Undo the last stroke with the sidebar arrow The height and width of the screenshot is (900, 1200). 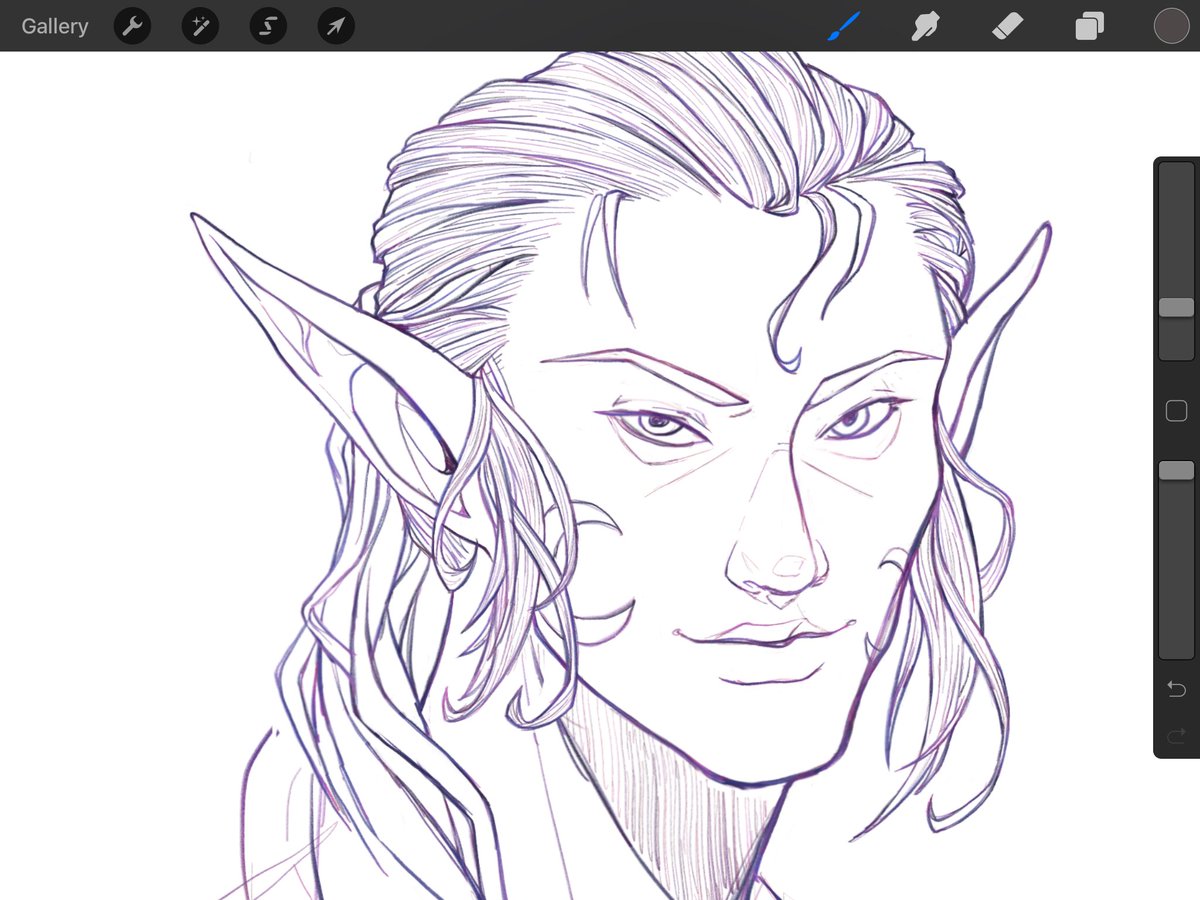(1176, 689)
